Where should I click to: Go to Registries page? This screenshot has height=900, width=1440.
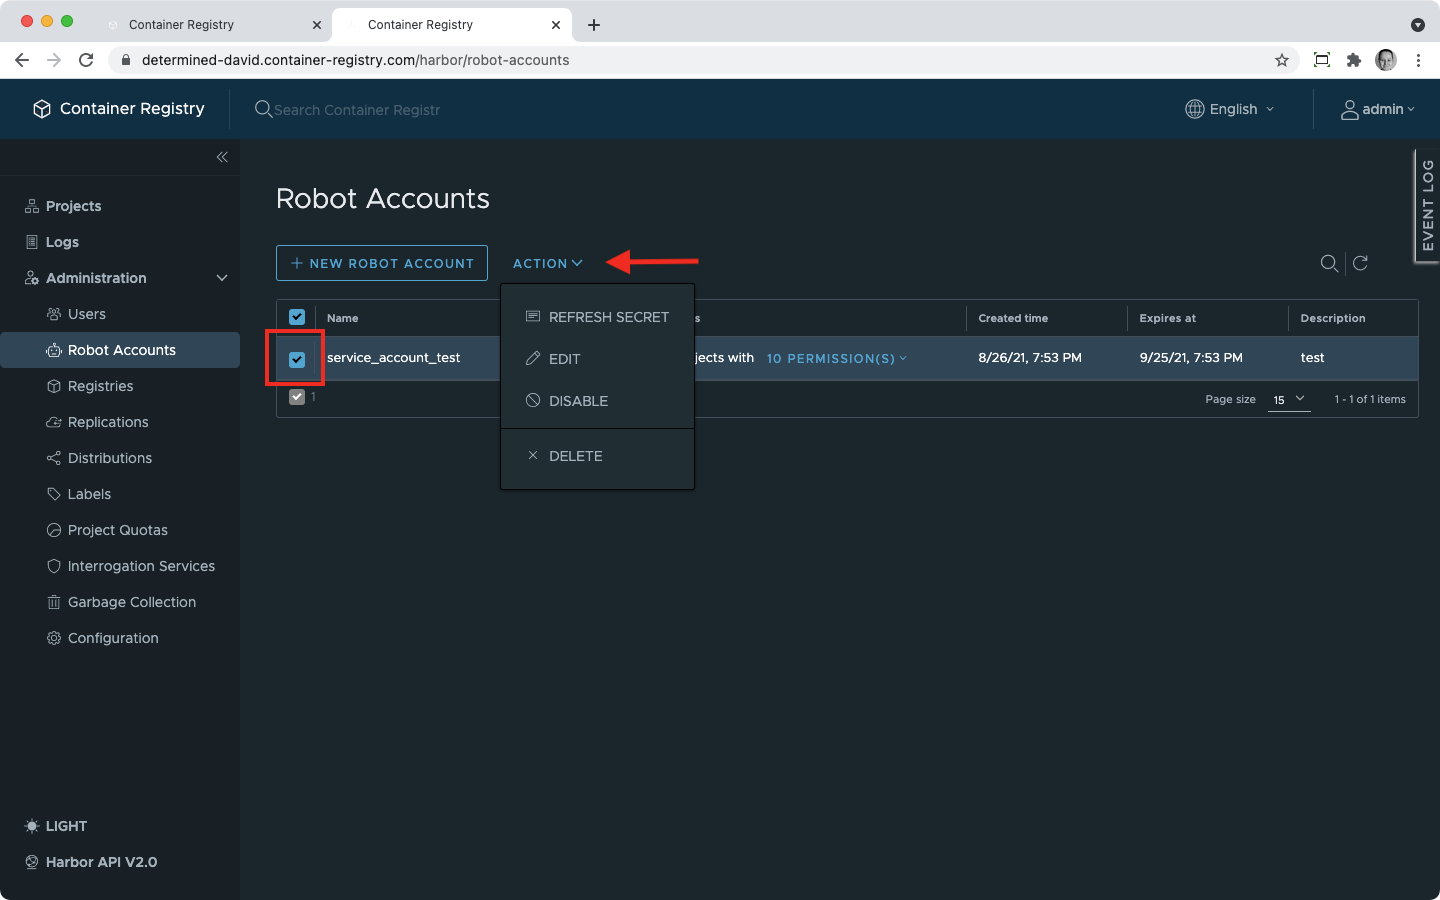(x=100, y=386)
